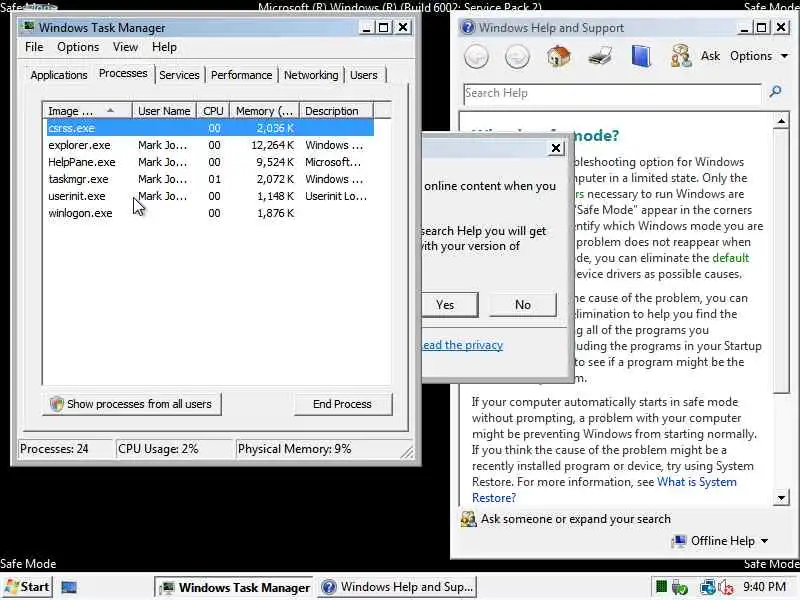The image size is (800, 600).
Task: Click the Print icon in Help and Support
Action: coord(600,56)
